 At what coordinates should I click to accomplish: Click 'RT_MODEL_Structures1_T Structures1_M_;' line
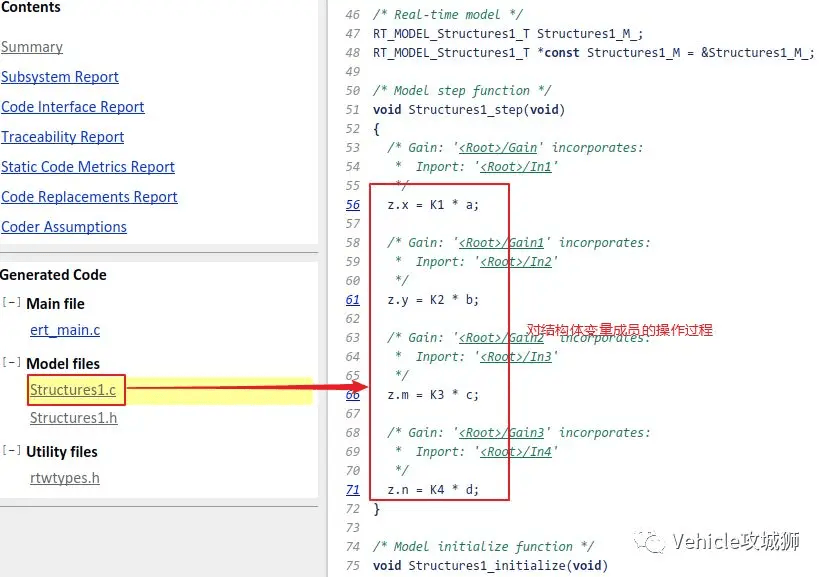508,34
